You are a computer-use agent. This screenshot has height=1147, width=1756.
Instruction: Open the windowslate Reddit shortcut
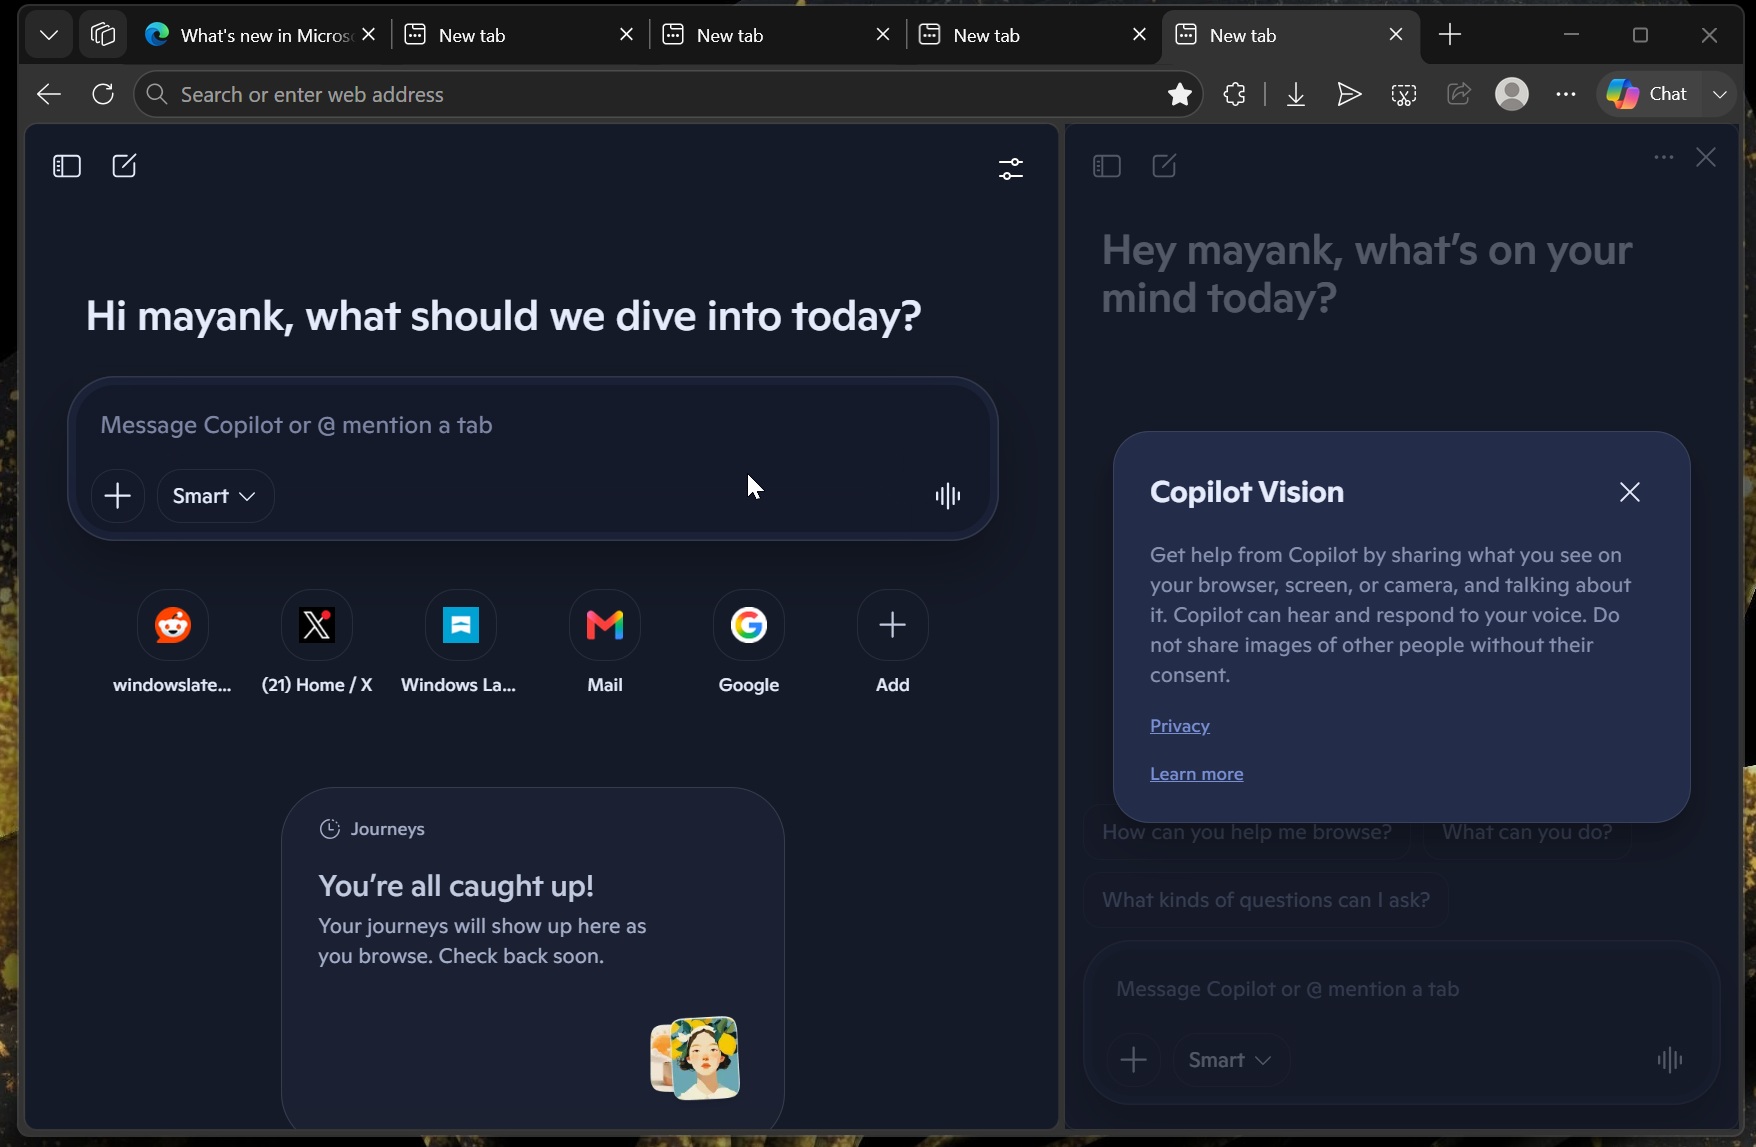[x=172, y=643]
